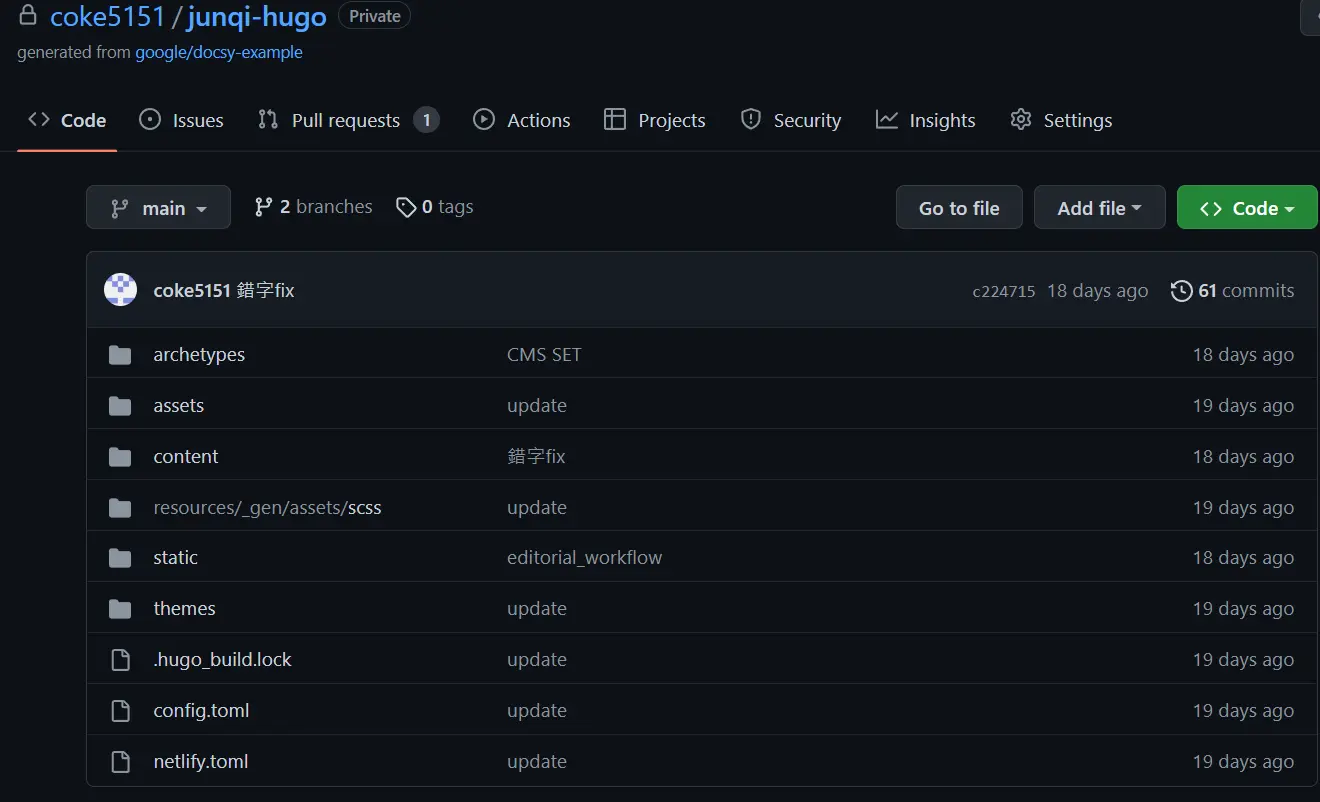Open the Projects tab
Image resolution: width=1320 pixels, height=802 pixels.
pos(655,120)
